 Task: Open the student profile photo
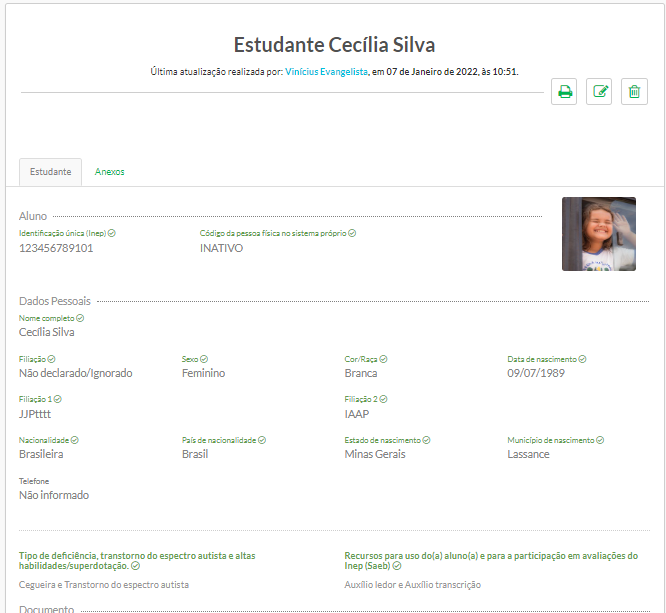click(x=598, y=234)
